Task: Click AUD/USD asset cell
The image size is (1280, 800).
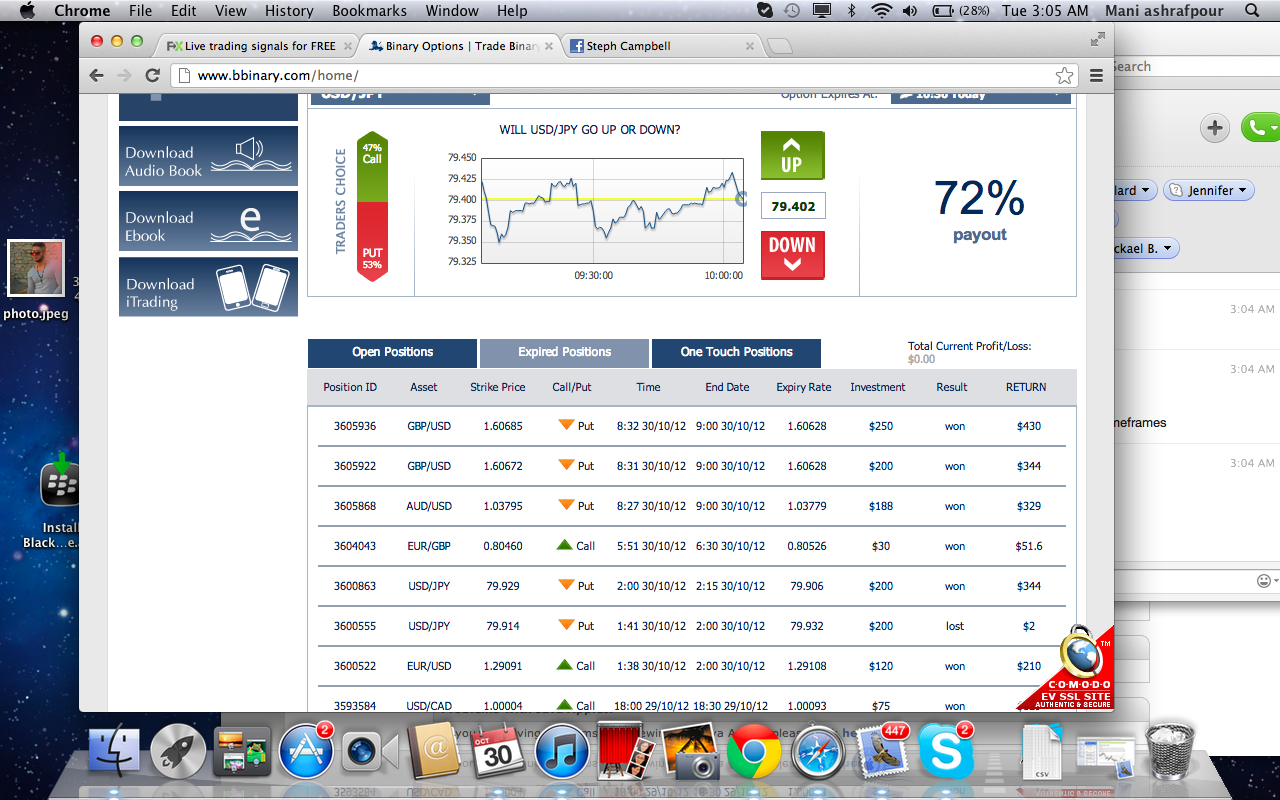Action: (x=429, y=506)
